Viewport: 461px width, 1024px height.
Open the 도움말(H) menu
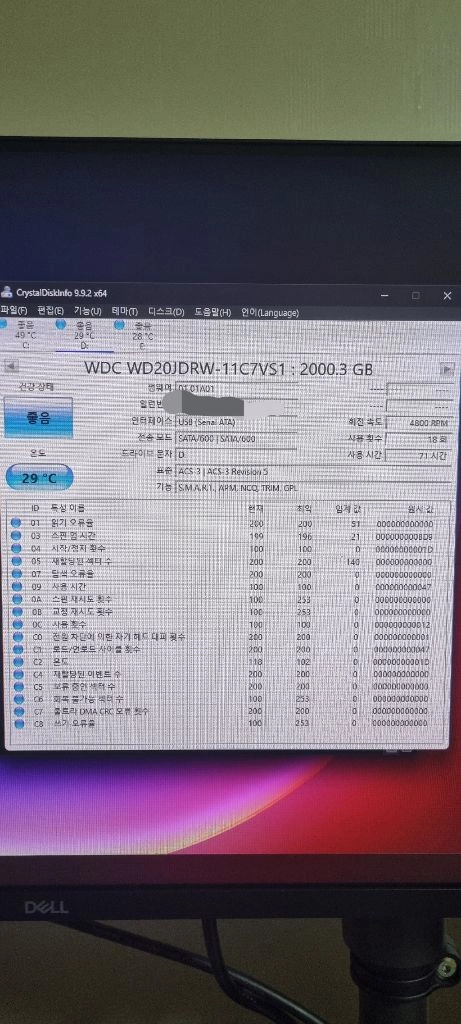pyautogui.click(x=212, y=312)
